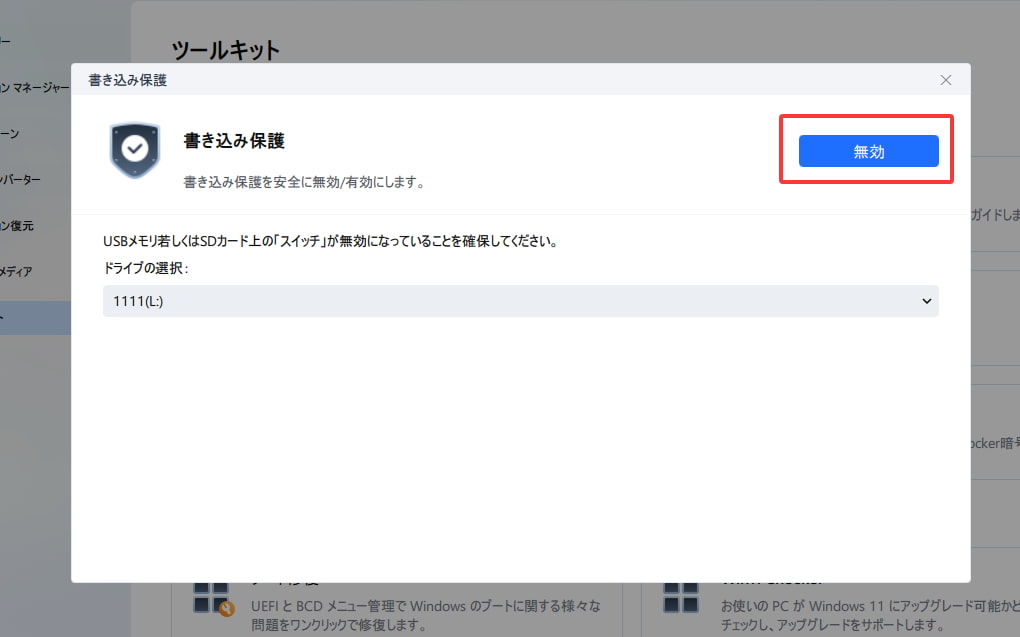Click the USBメモリ switch instruction text
Viewport: 1020px width, 637px height.
[330, 242]
